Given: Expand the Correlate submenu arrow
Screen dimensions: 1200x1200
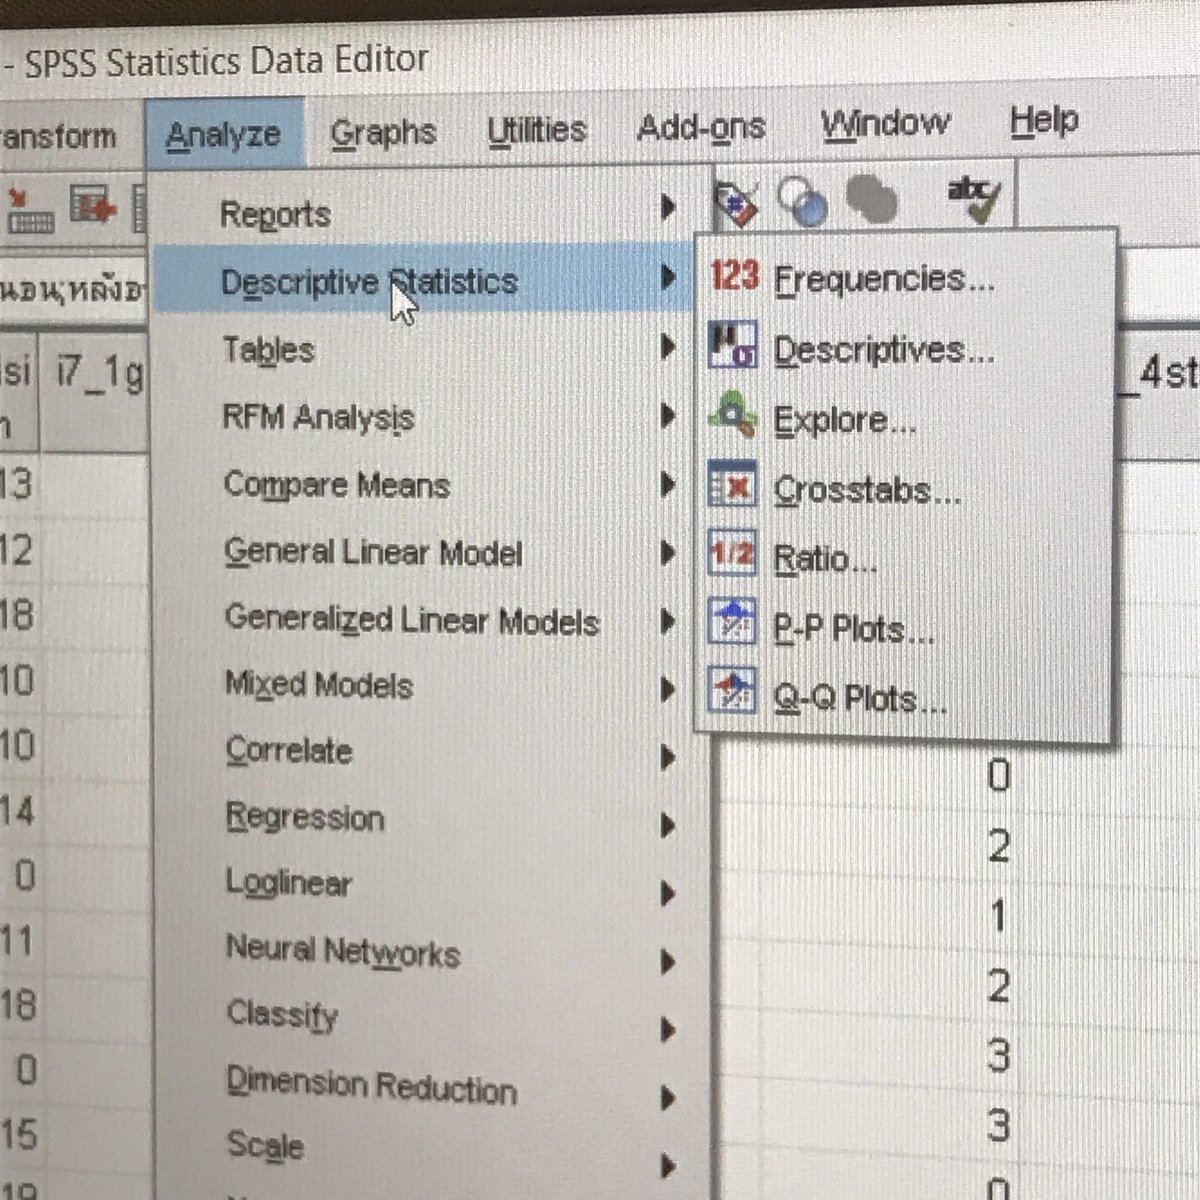Looking at the screenshot, I should 668,758.
